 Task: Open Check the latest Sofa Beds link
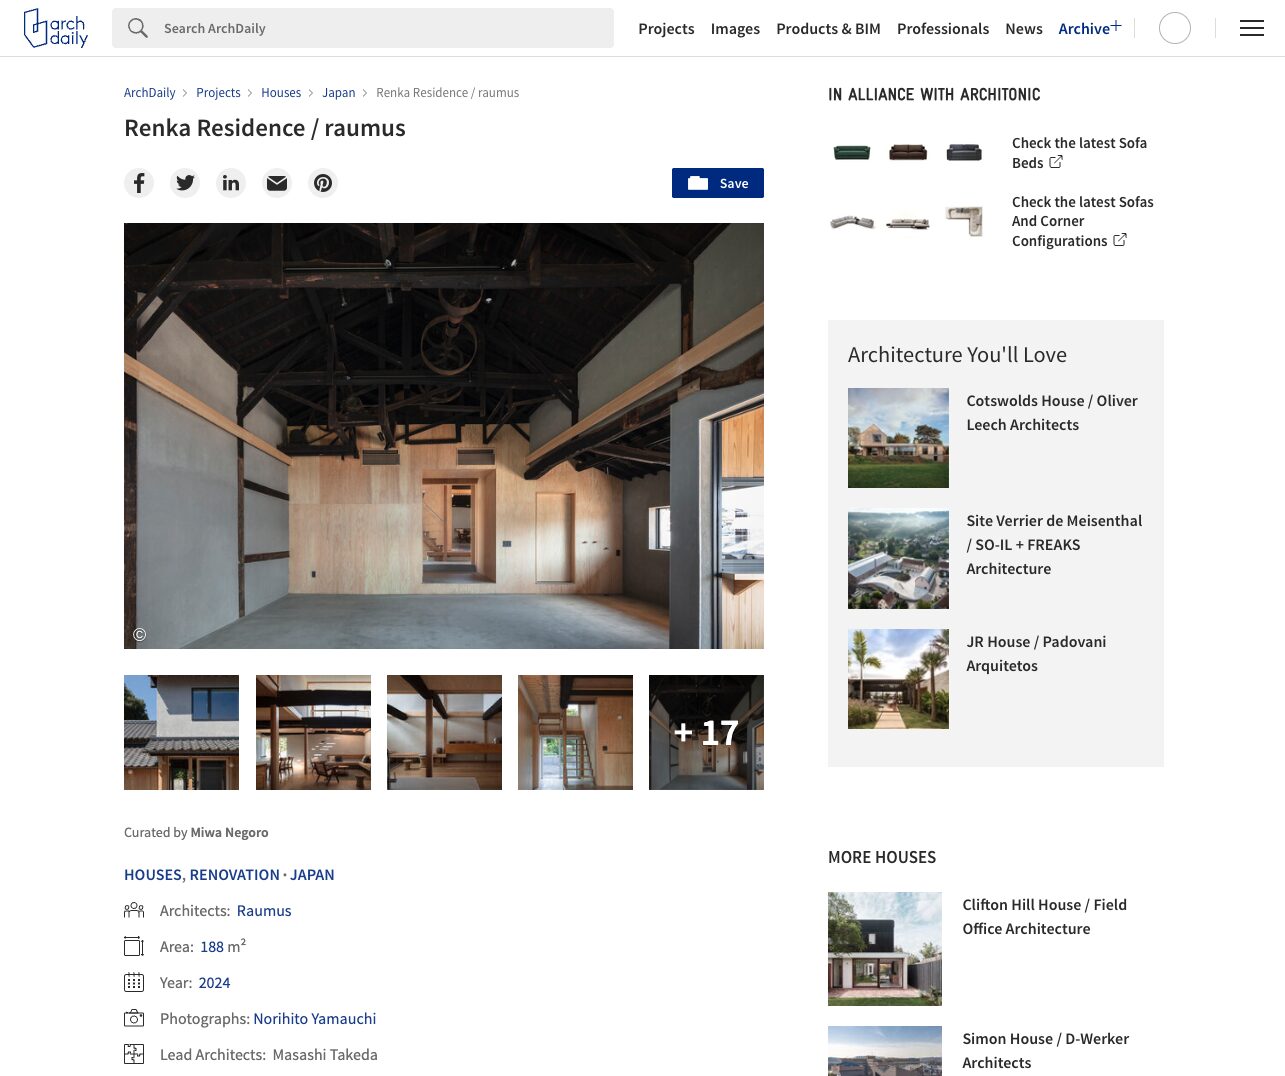click(1079, 153)
